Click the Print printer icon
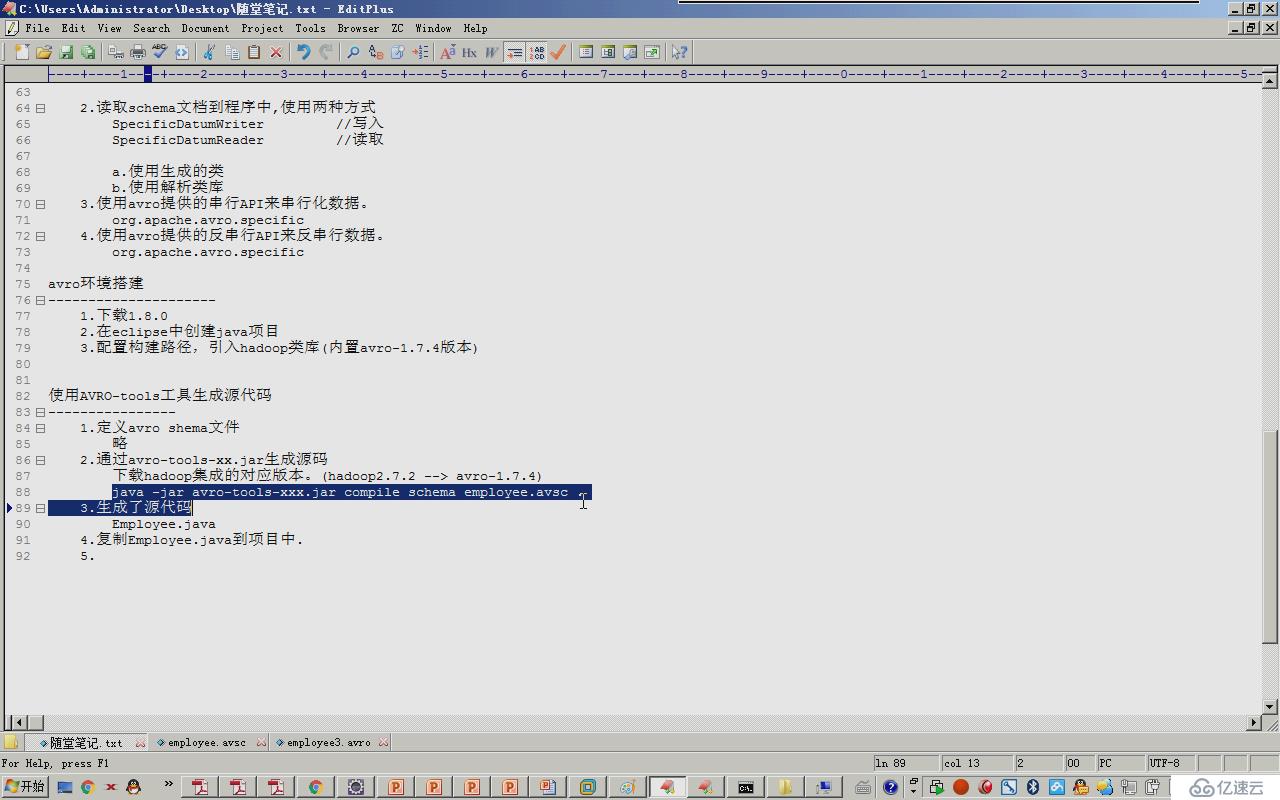Image resolution: width=1280 pixels, height=800 pixels. 138,52
